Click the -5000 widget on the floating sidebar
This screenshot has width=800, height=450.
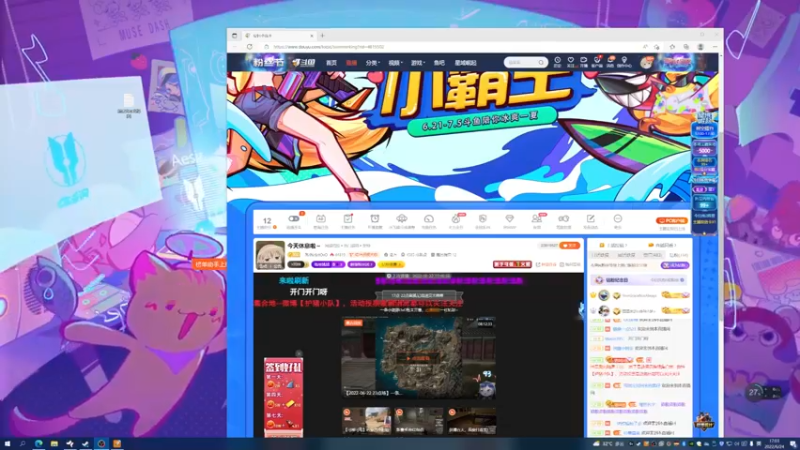[705, 151]
